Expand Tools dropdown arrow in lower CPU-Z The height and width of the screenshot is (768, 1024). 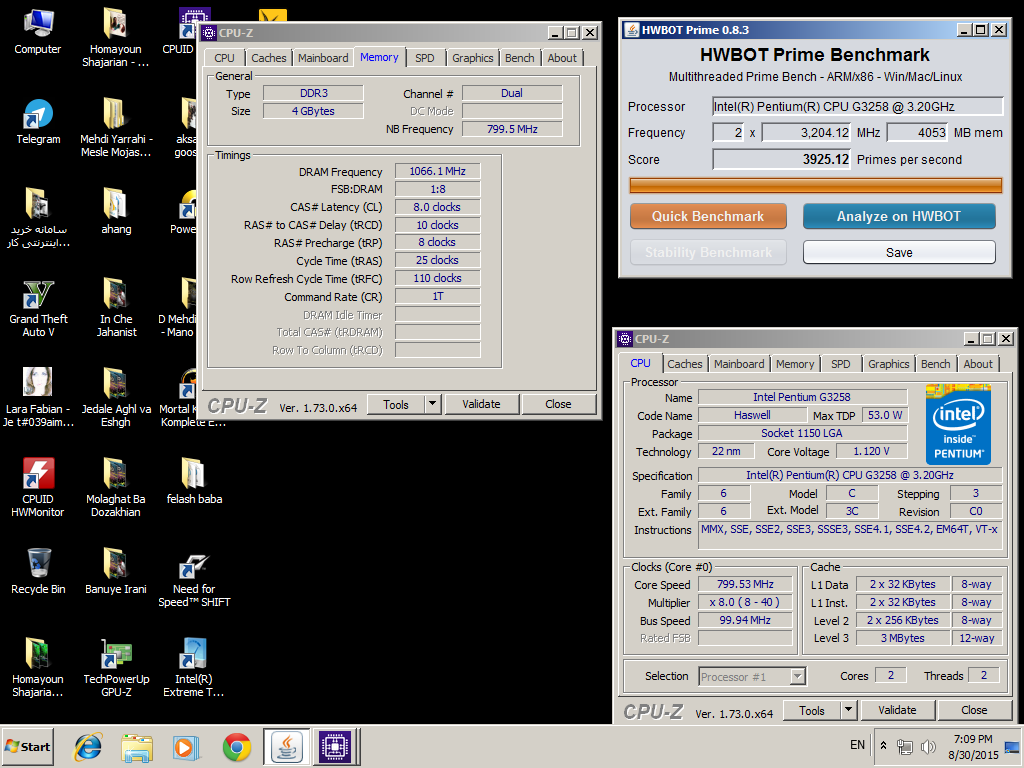(848, 711)
